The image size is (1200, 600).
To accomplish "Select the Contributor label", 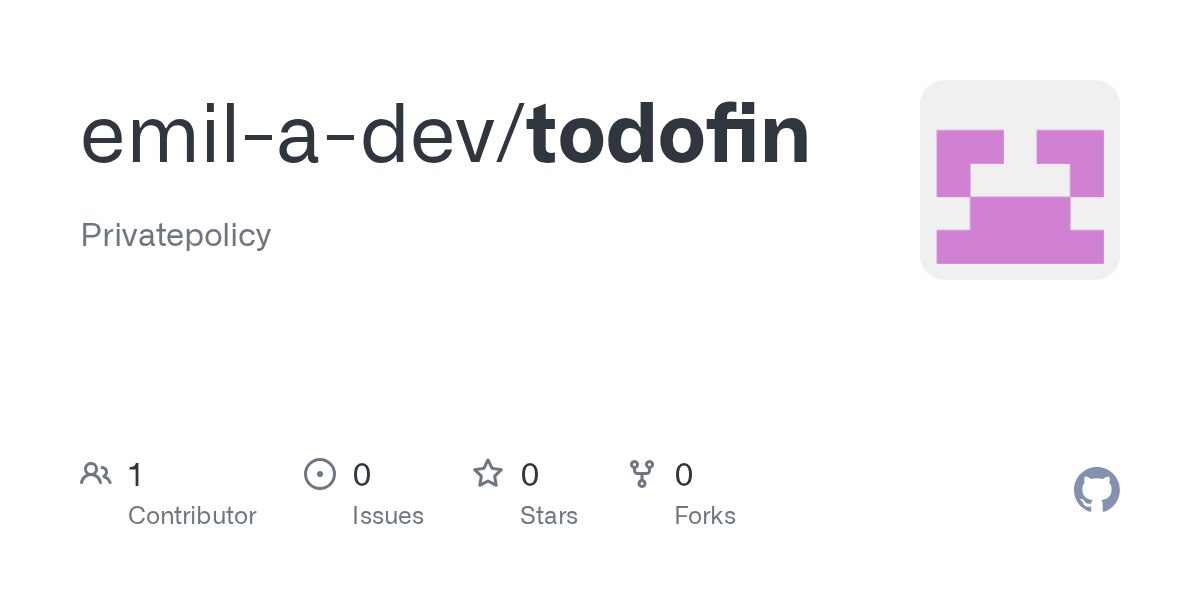I will coord(192,516).
